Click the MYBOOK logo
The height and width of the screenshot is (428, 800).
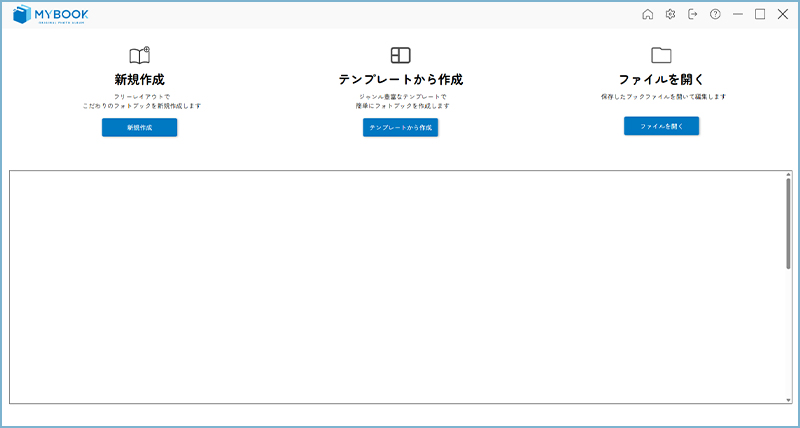coord(51,14)
